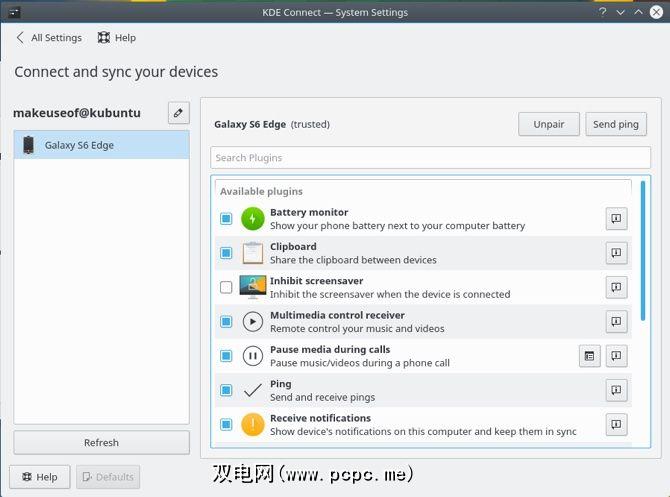Open the Help toolbar item

pyautogui.click(x=116, y=38)
